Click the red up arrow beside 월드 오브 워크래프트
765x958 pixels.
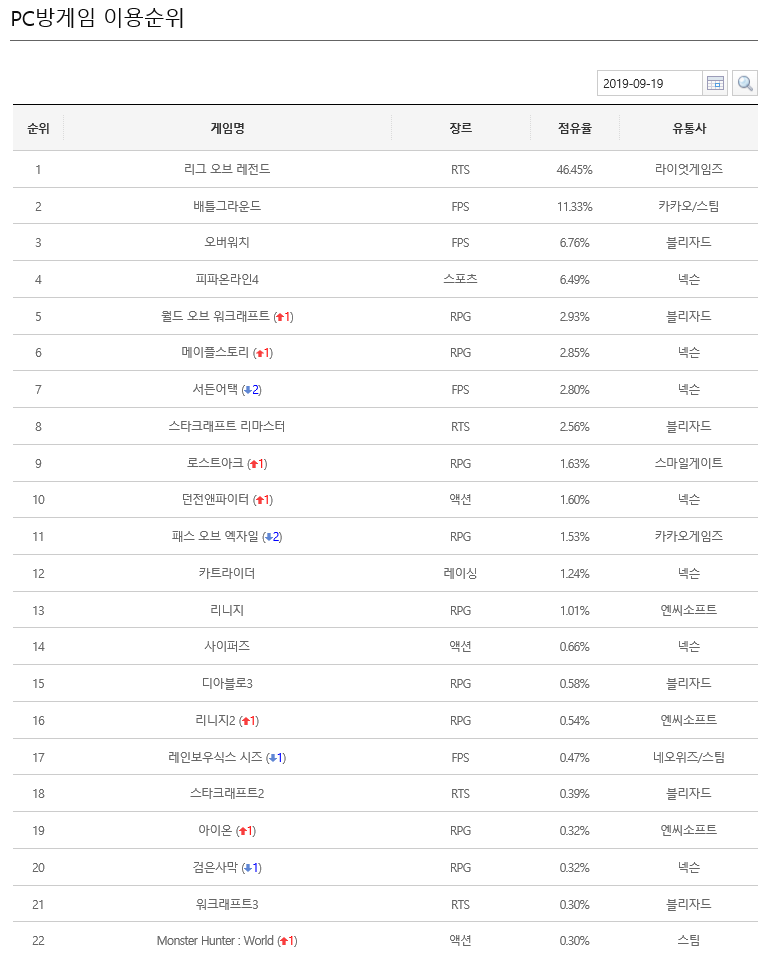(280, 317)
